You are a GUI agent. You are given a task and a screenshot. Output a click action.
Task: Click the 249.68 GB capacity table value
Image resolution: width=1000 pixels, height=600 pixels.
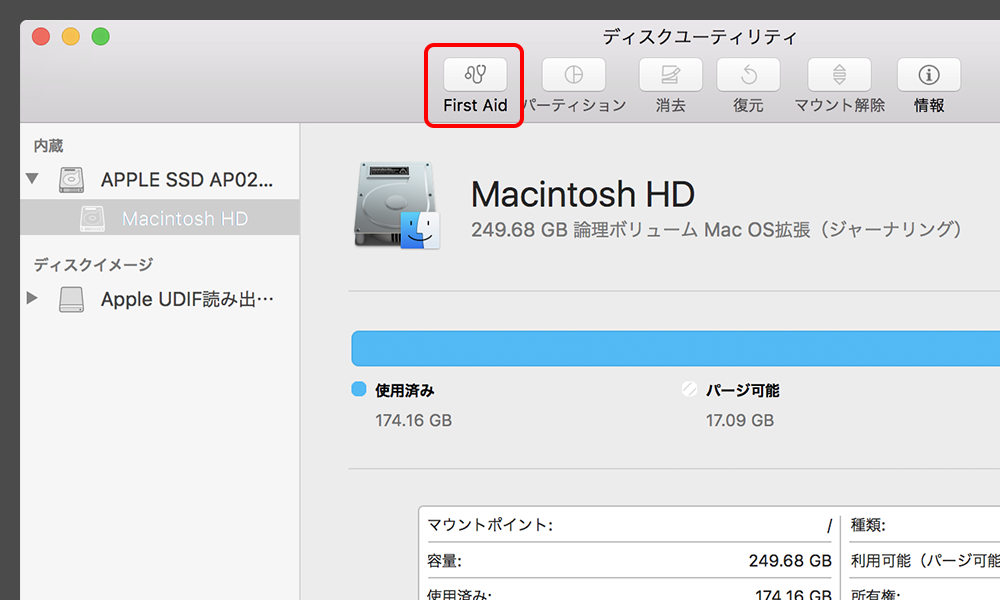point(790,560)
